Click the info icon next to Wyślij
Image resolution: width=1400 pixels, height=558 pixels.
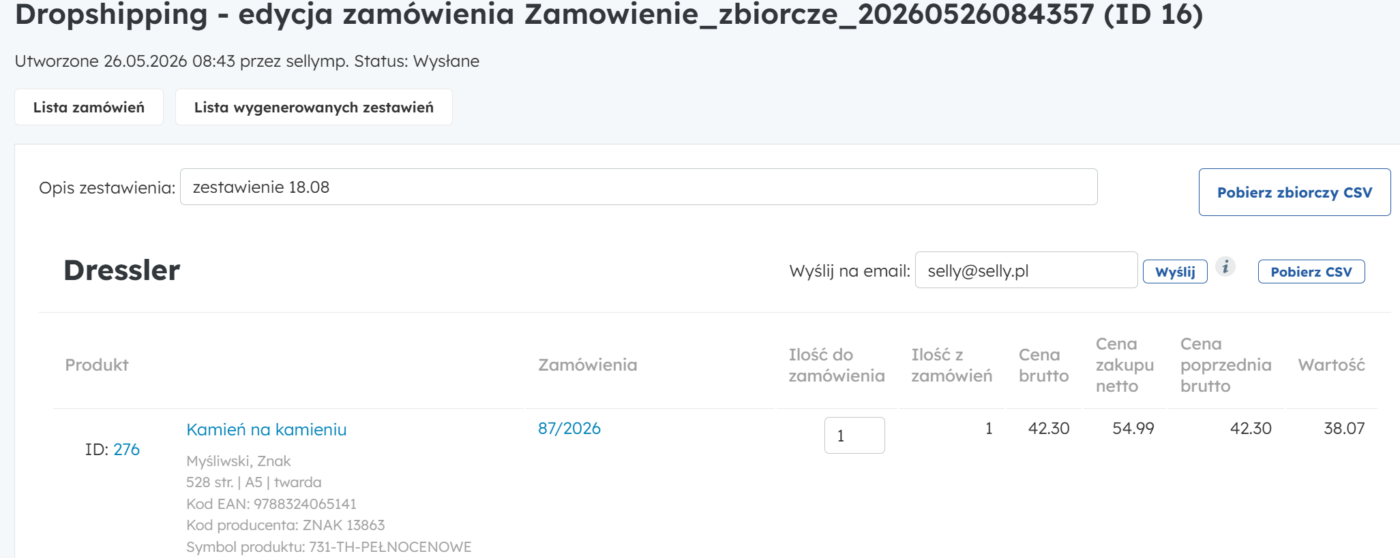[x=1227, y=268]
